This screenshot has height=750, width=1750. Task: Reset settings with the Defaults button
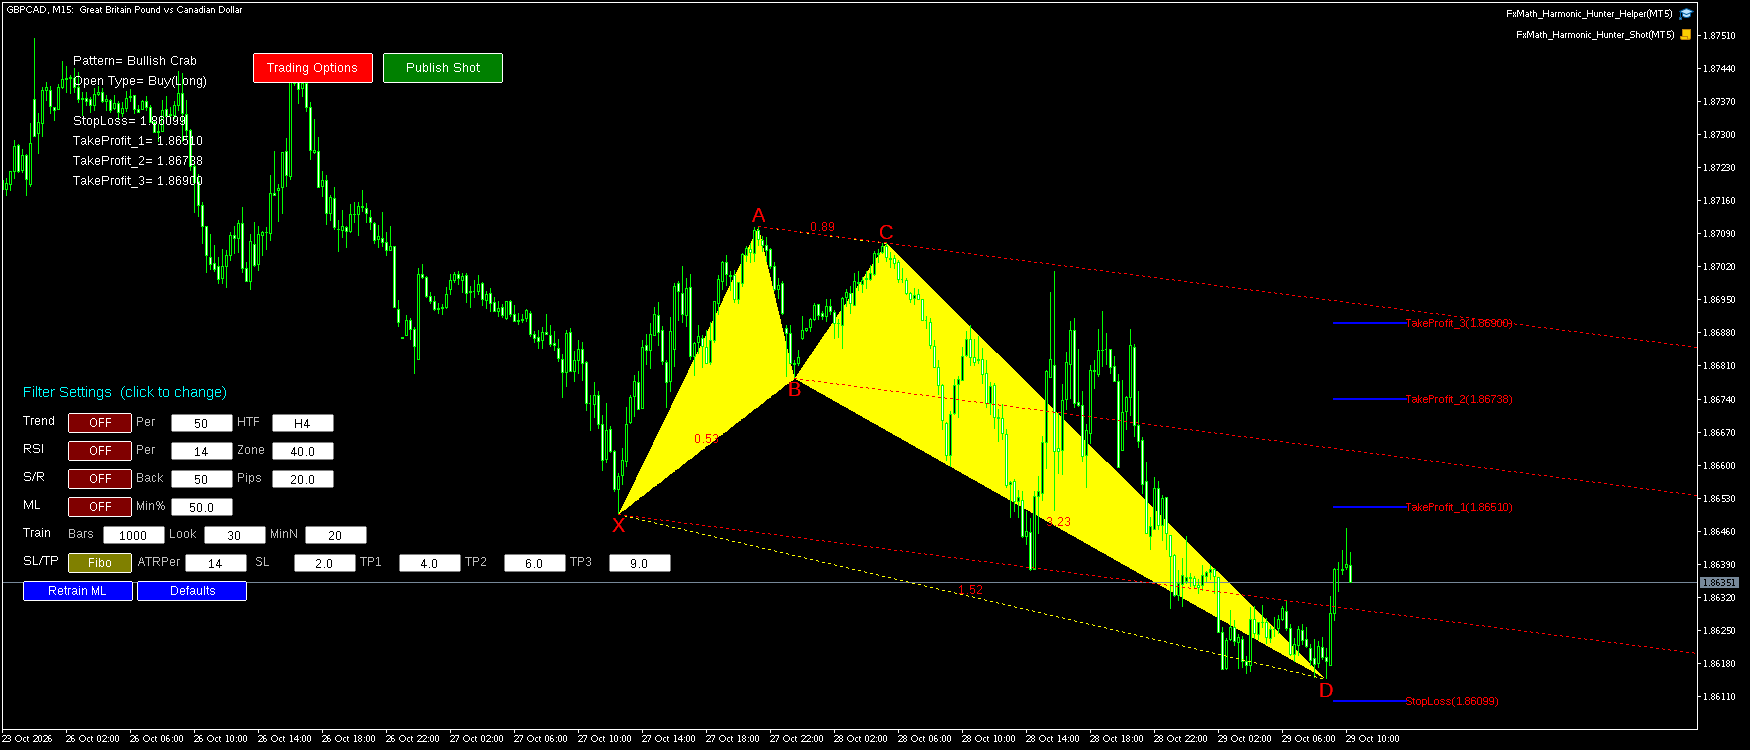(x=192, y=591)
